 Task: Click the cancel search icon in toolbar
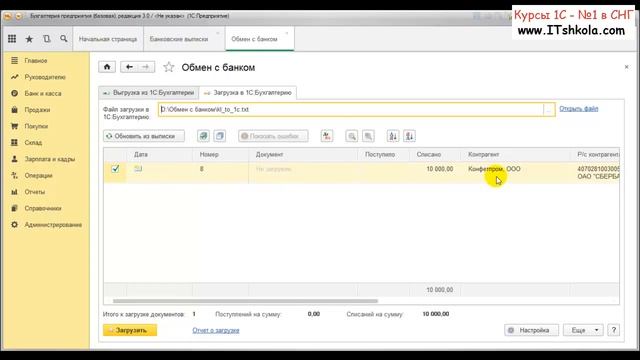(368, 136)
